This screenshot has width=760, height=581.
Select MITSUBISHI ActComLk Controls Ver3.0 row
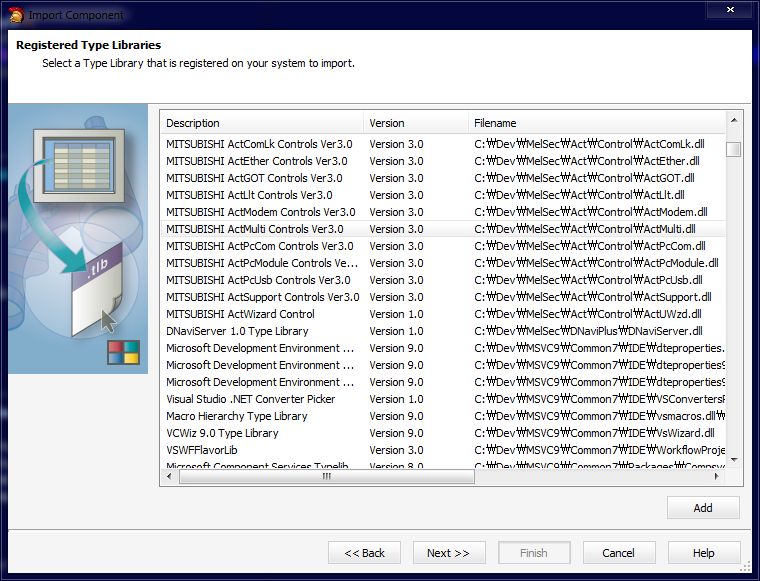tap(259, 144)
